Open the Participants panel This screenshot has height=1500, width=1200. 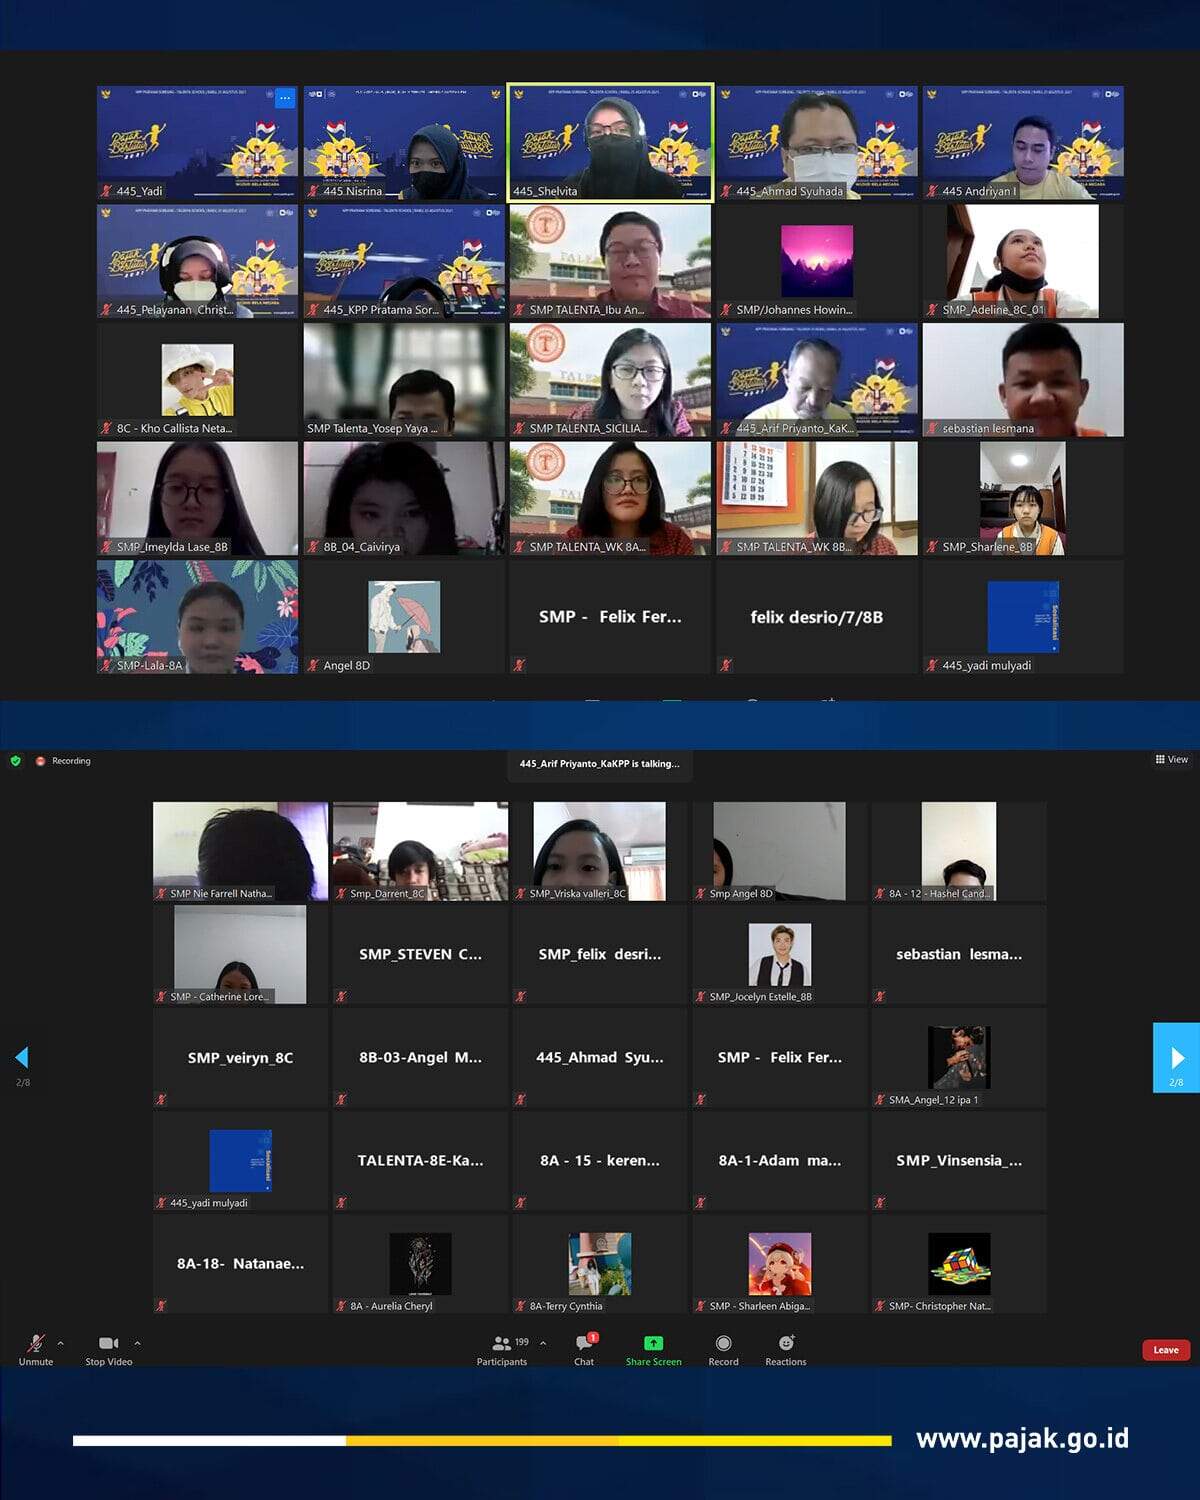click(502, 1345)
